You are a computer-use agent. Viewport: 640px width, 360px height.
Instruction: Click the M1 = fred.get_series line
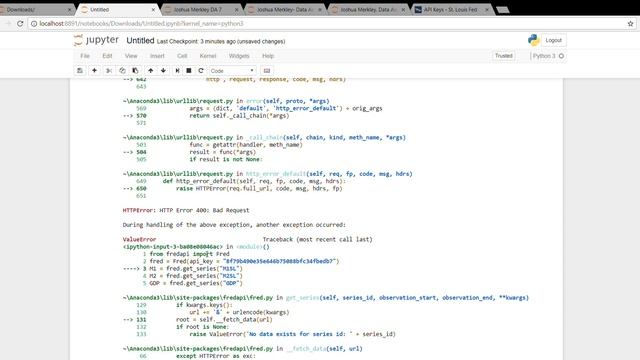196,269
